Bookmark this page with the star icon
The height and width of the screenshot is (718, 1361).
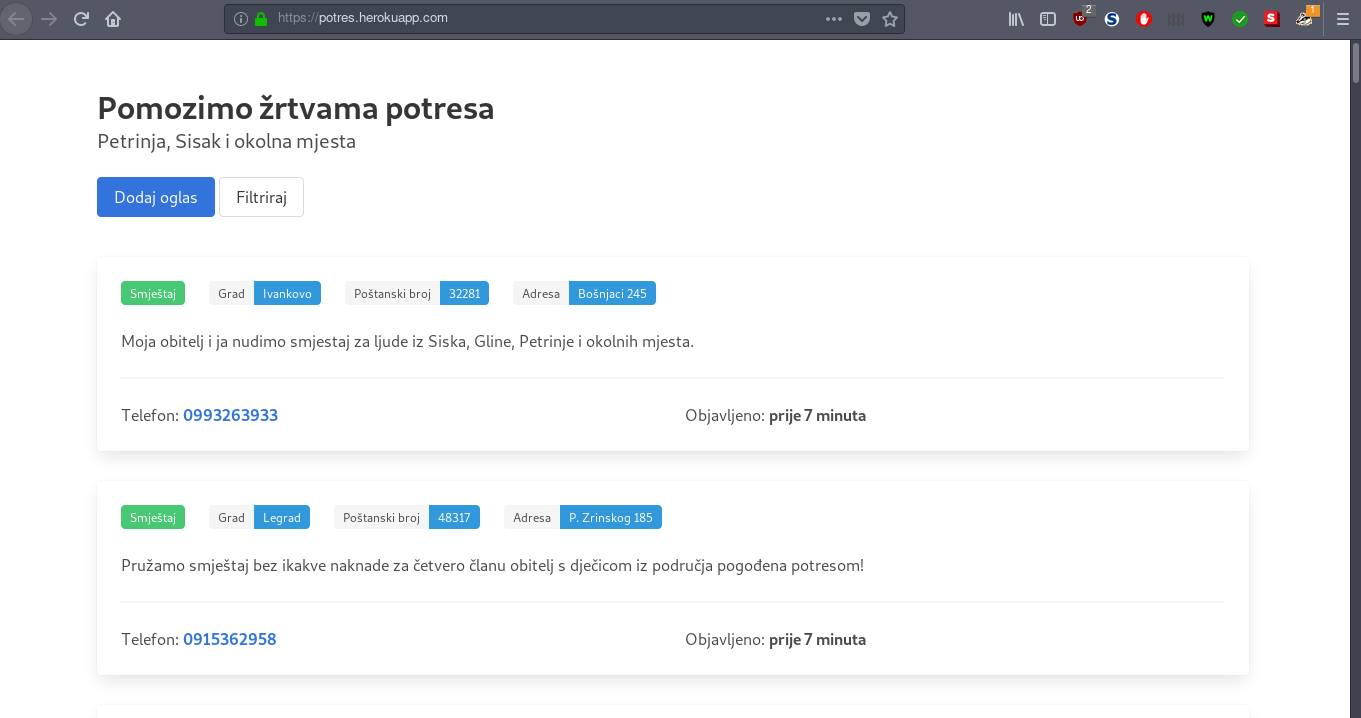(889, 18)
